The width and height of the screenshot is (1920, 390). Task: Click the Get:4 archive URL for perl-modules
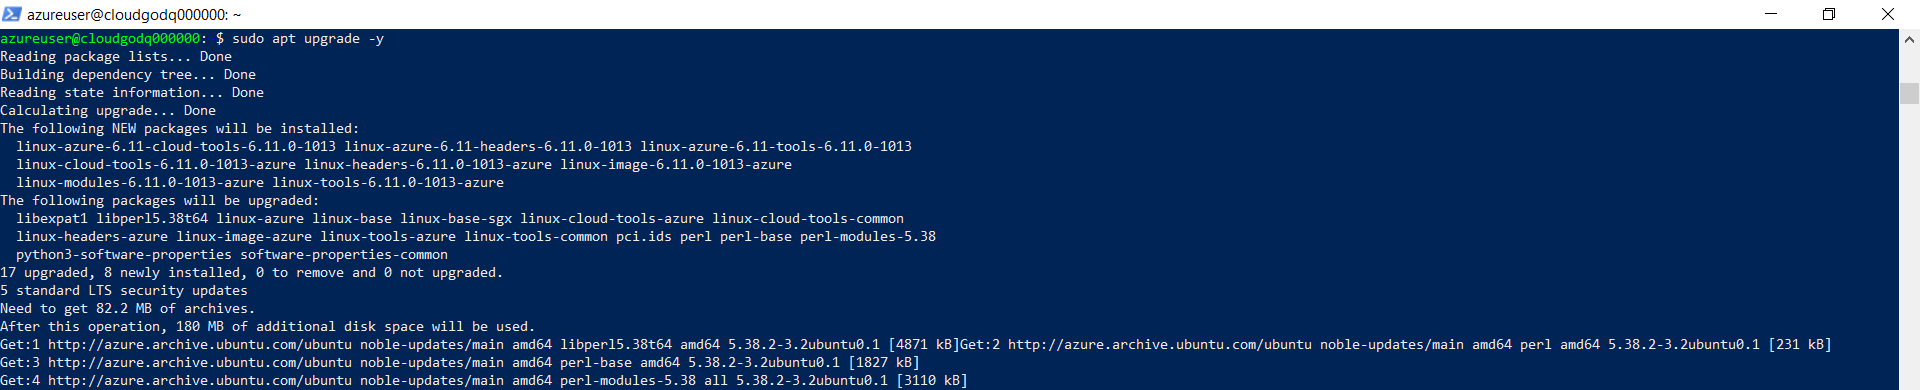[200, 381]
